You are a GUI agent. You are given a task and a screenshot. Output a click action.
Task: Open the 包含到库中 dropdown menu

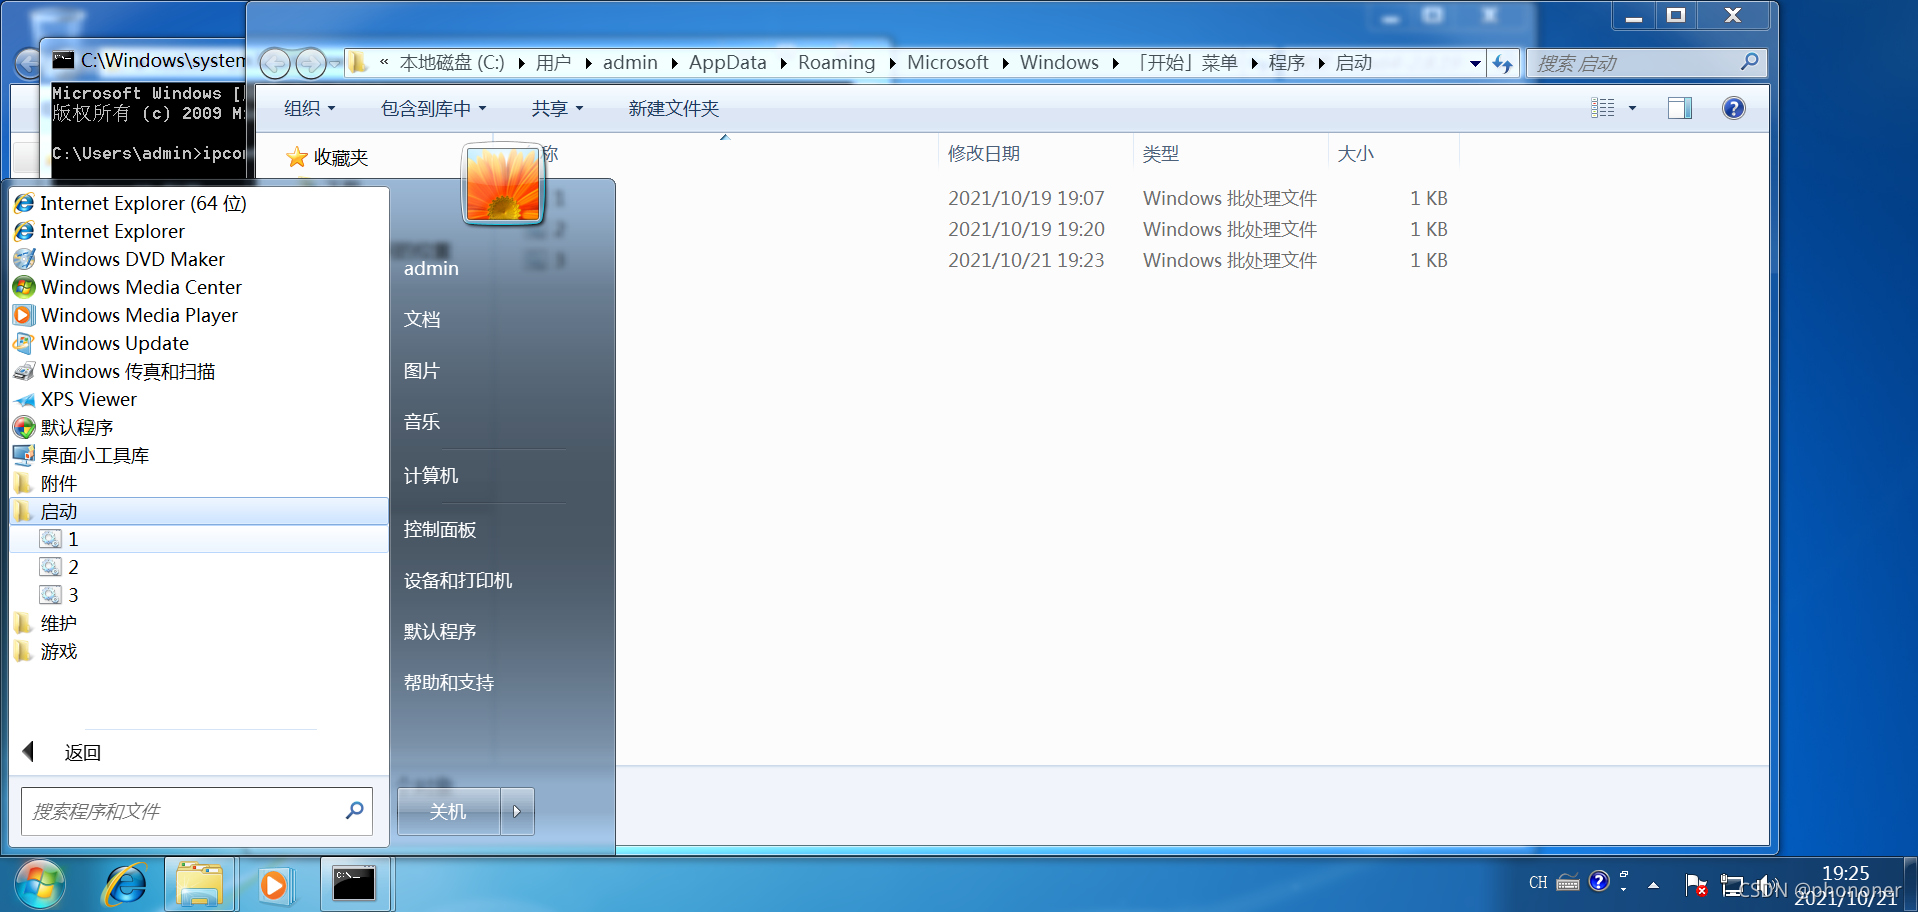[x=433, y=108]
